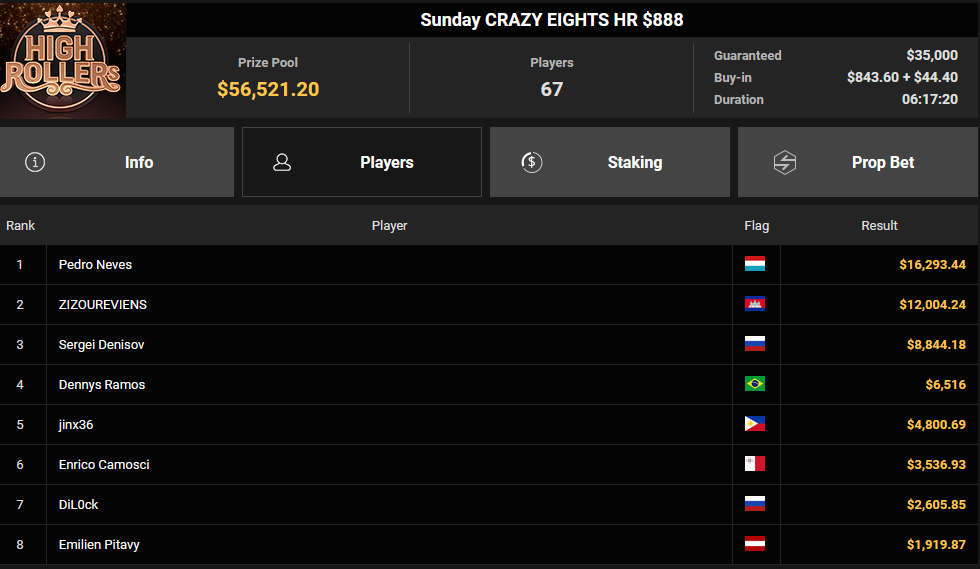This screenshot has width=980, height=569.
Task: Sort by the Rank column header
Action: [21, 226]
